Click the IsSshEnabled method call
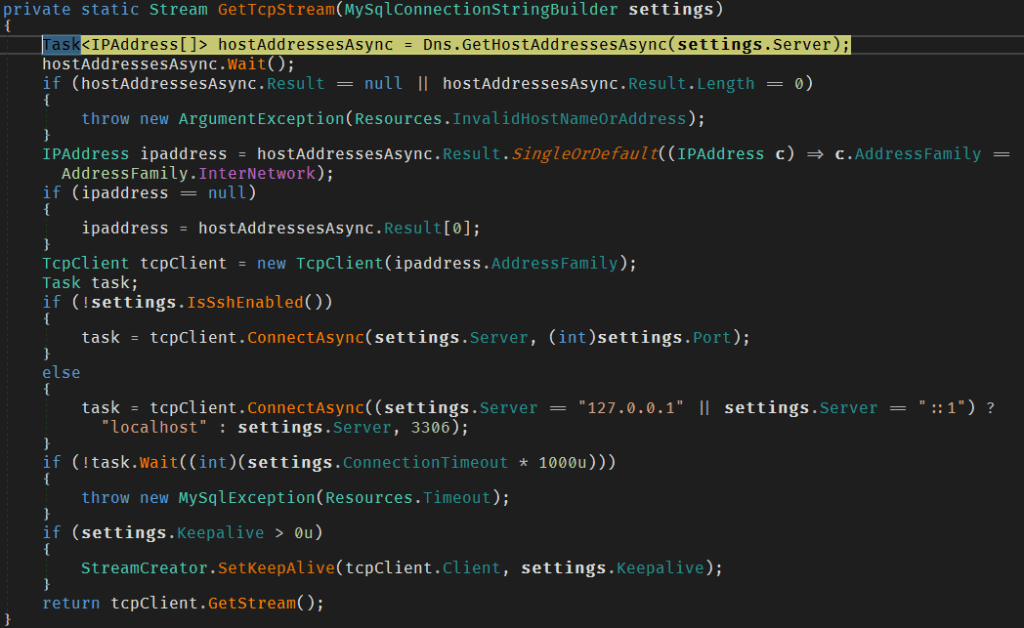The height and width of the screenshot is (628, 1024). pyautogui.click(x=253, y=301)
